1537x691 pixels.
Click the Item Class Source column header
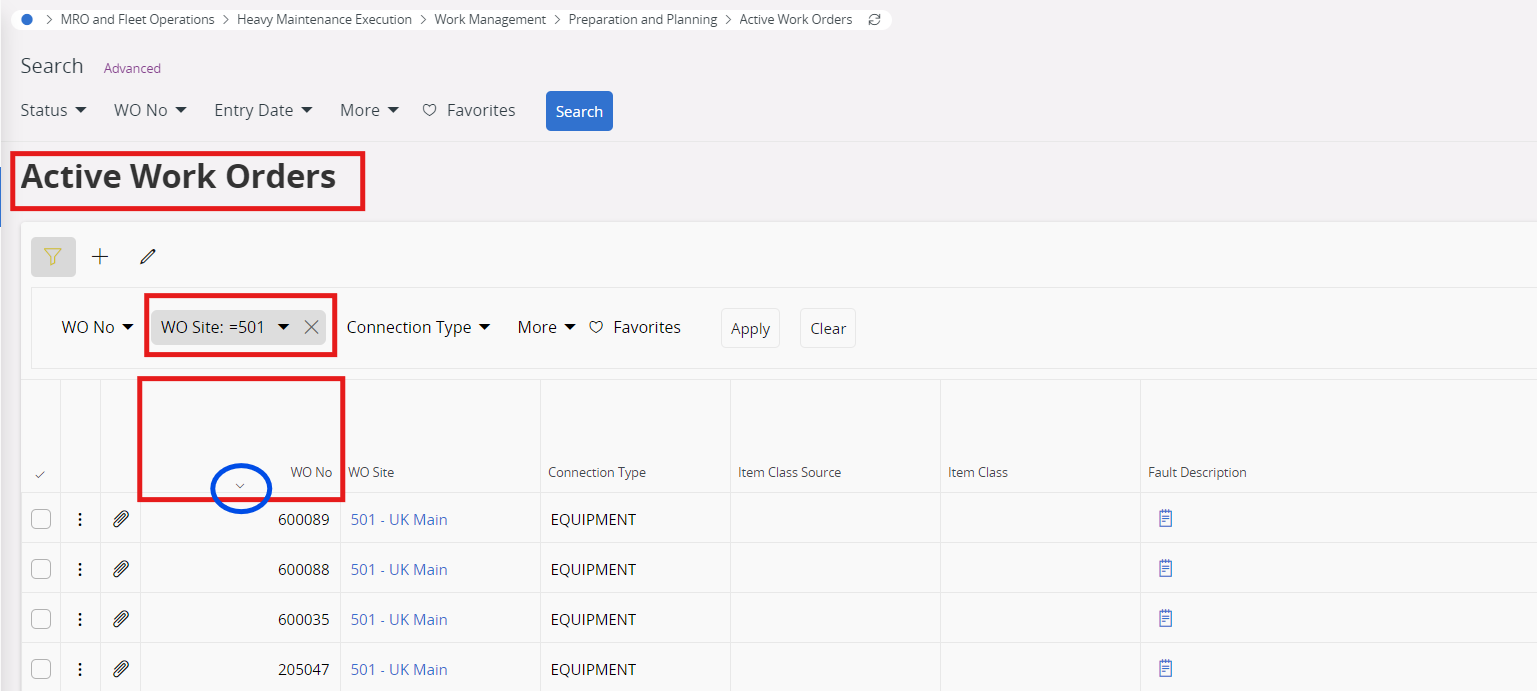[789, 472]
